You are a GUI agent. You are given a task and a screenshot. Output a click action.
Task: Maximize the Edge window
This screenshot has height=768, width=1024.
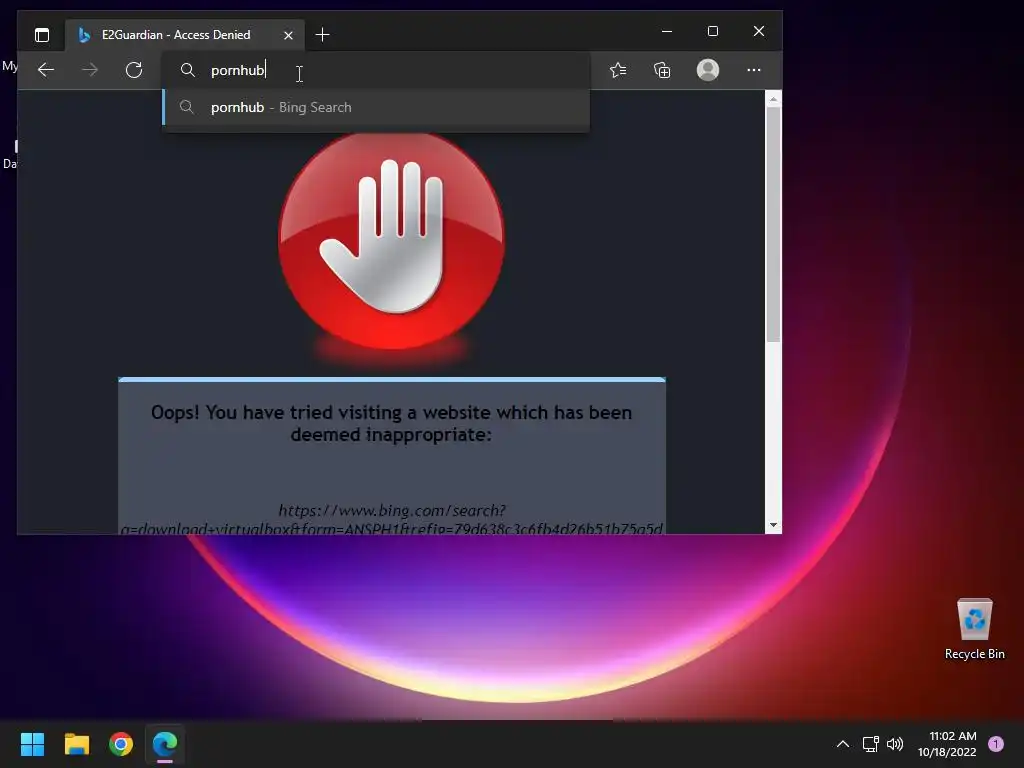712,31
